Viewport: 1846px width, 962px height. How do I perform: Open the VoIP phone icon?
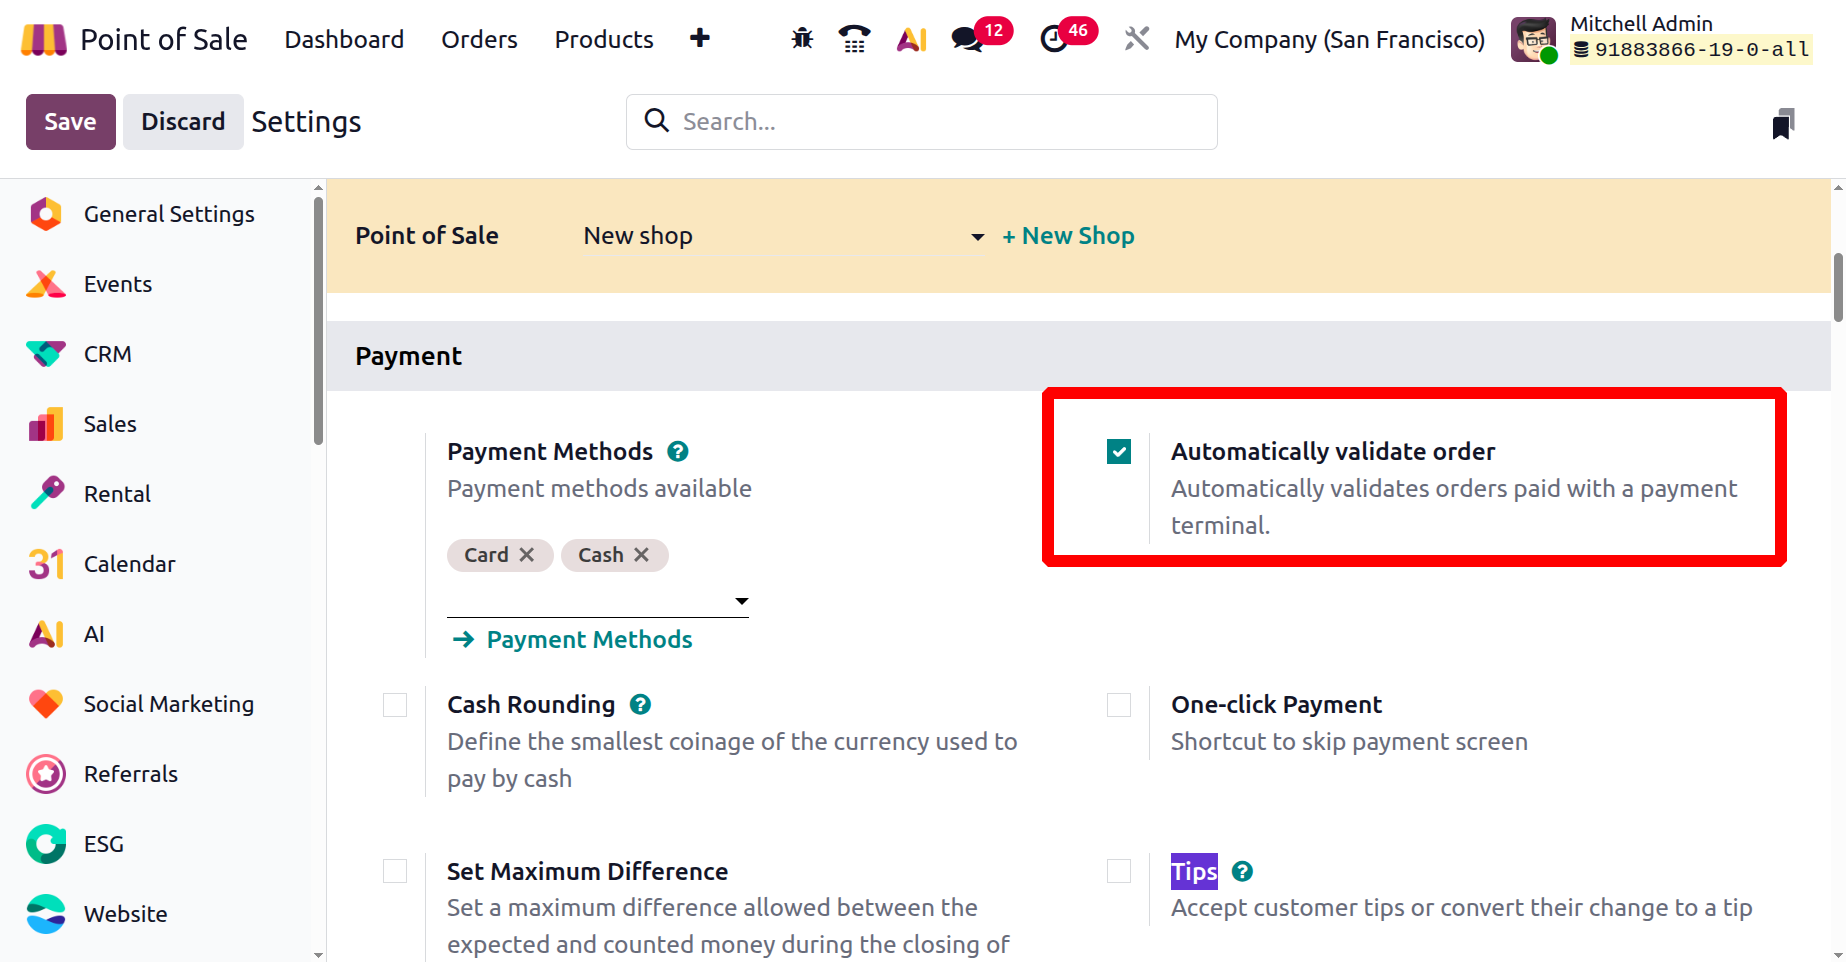tap(854, 39)
